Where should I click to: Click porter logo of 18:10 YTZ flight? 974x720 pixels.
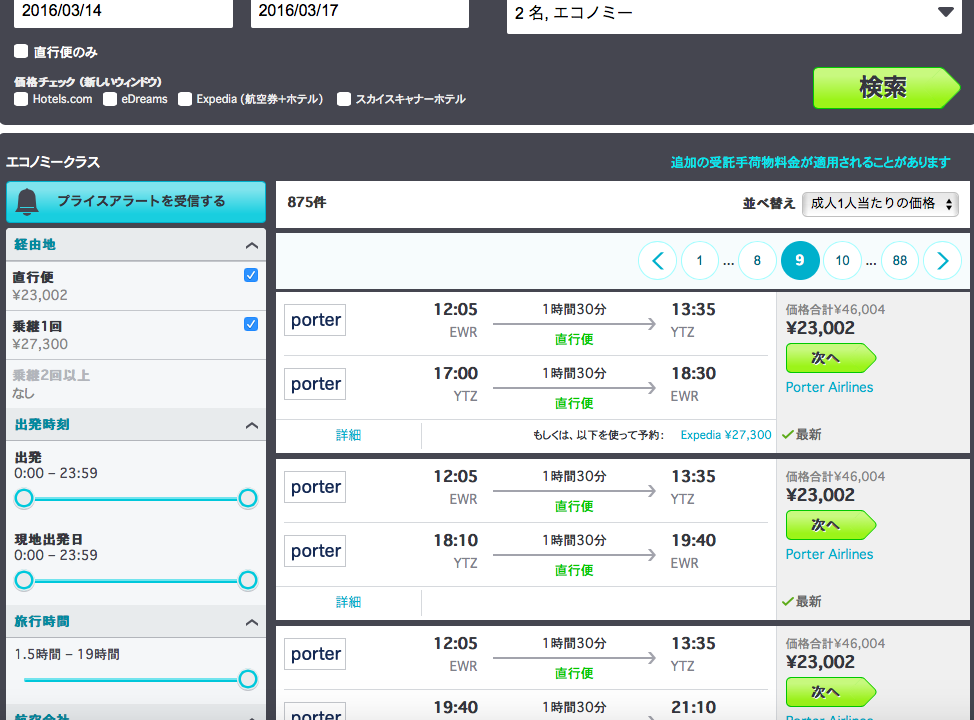point(315,551)
